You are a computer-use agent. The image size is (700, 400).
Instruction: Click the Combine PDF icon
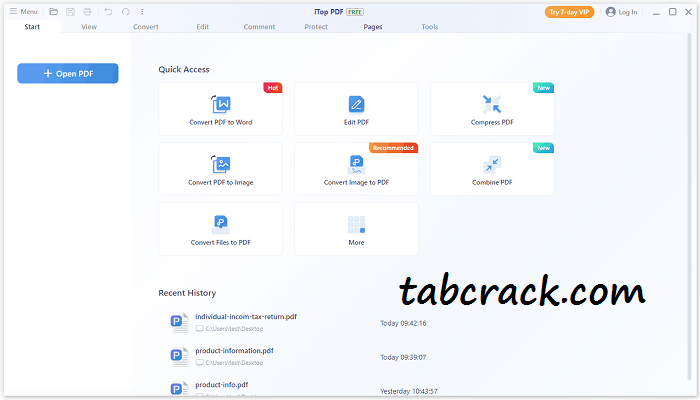coord(492,164)
